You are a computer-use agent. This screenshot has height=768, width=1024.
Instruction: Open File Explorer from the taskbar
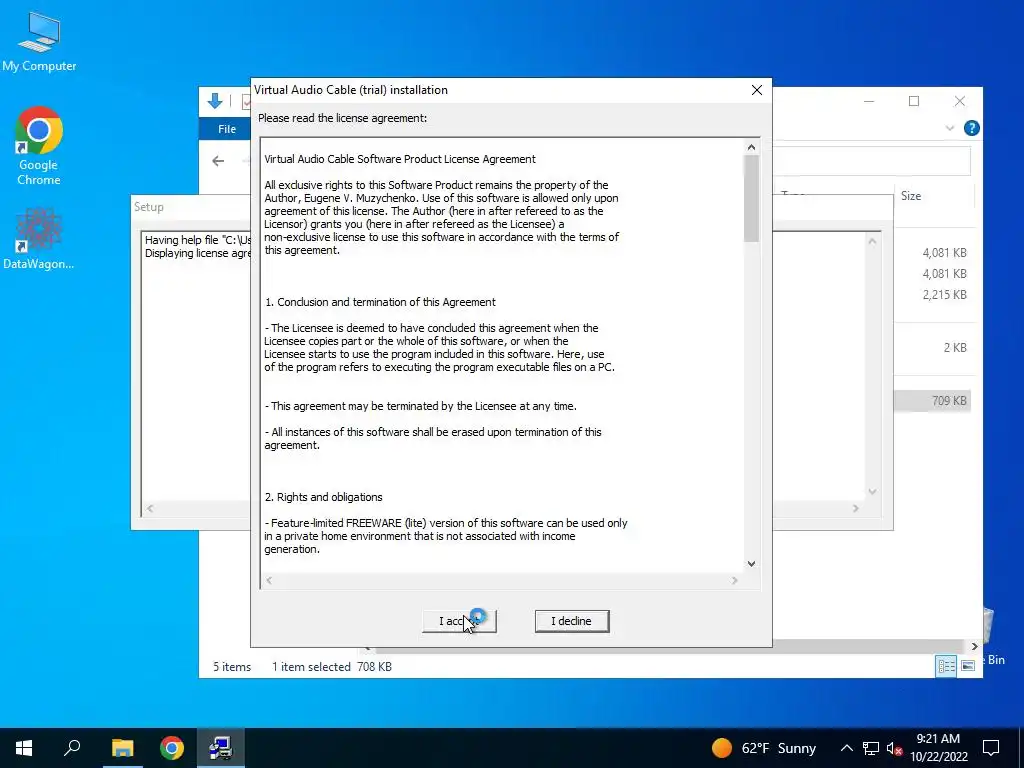click(122, 748)
